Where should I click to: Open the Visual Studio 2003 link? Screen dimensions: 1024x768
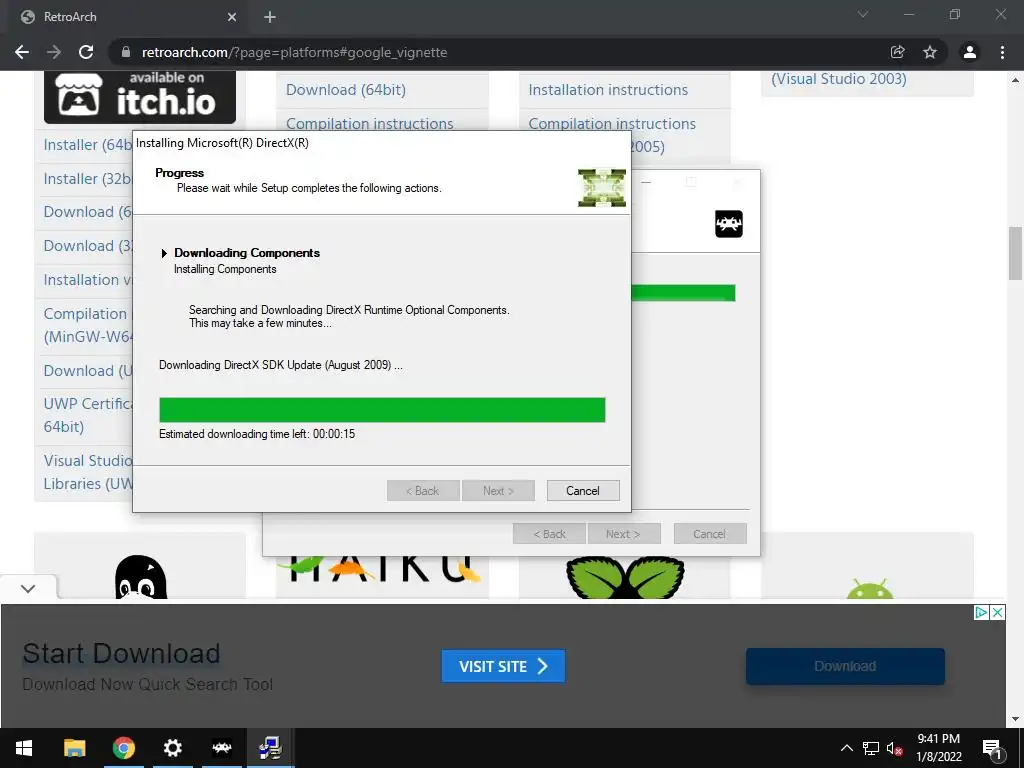pyautogui.click(x=839, y=79)
